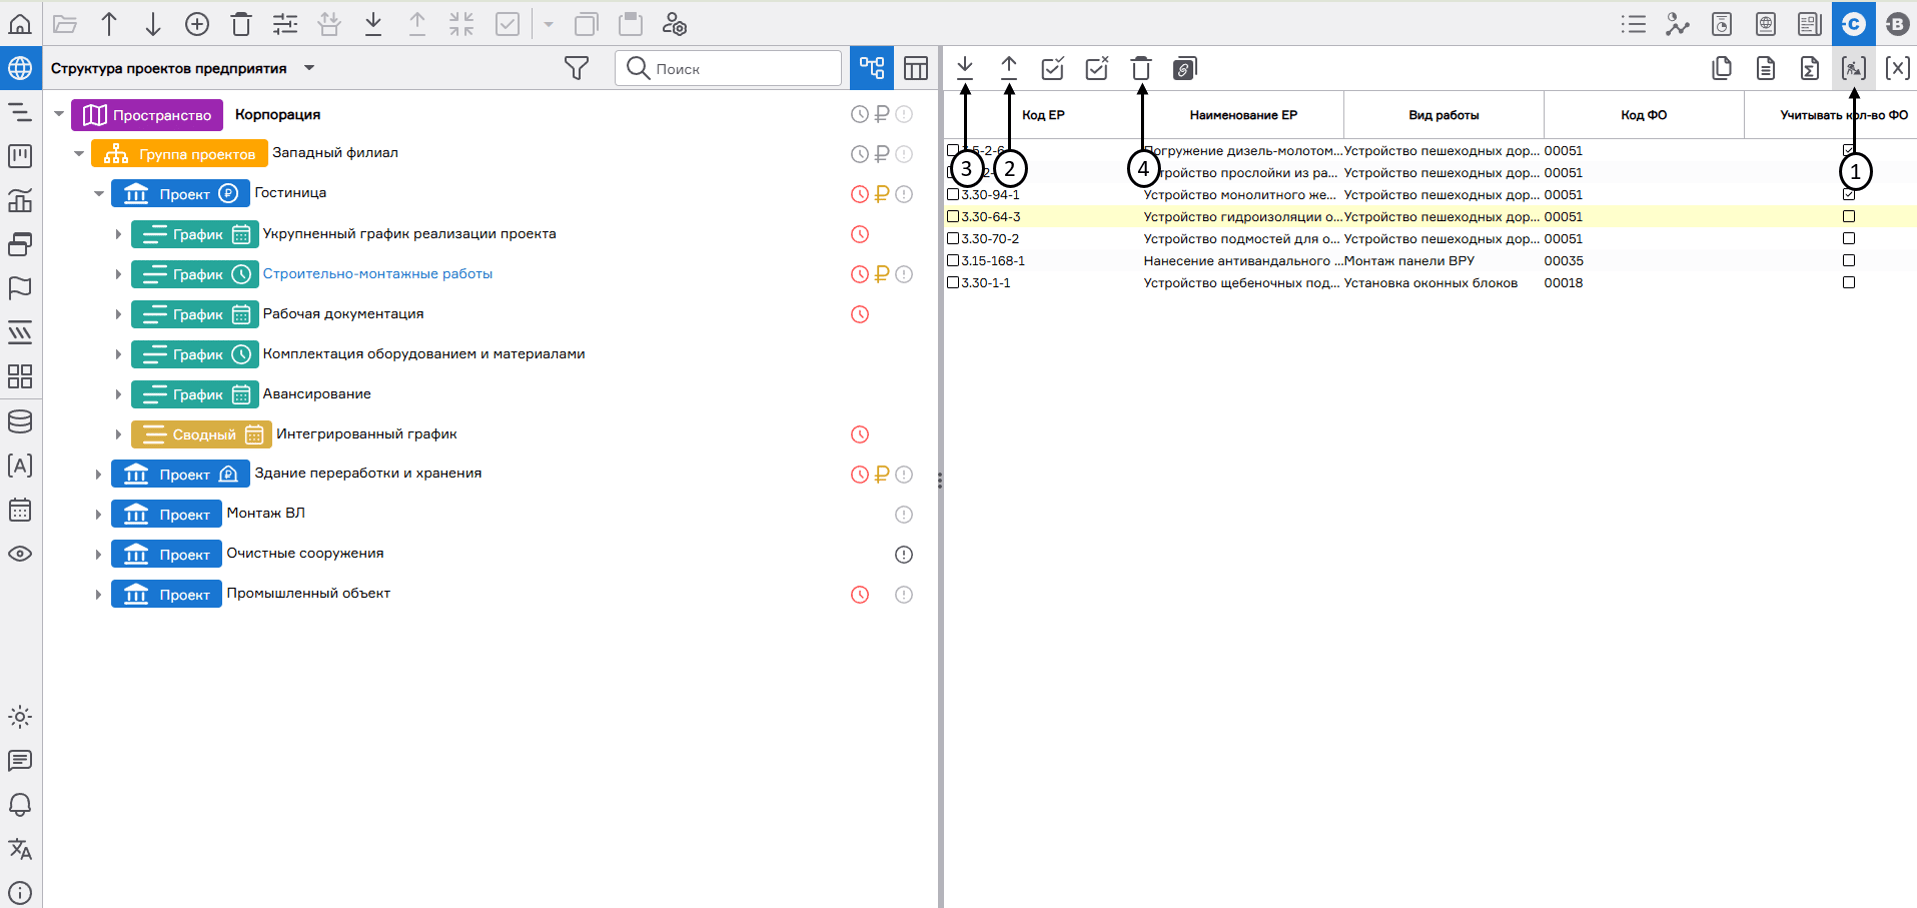Click the sigma summary document icon
This screenshot has width=1917, height=908.
[x=1809, y=68]
